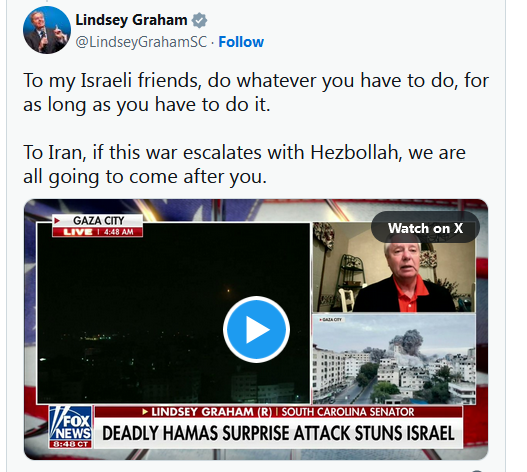This screenshot has width=527, height=472.
Task: Click the 'Deadly Hamas Surprise Attack' headline banner
Action: (278, 433)
